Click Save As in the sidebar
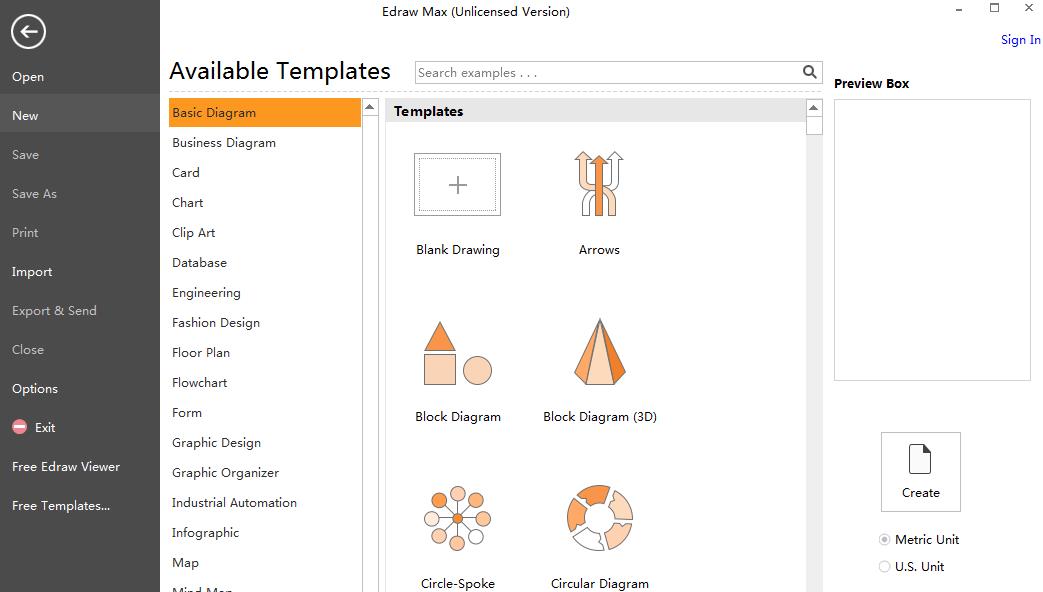The height and width of the screenshot is (592, 1043). click(x=35, y=194)
